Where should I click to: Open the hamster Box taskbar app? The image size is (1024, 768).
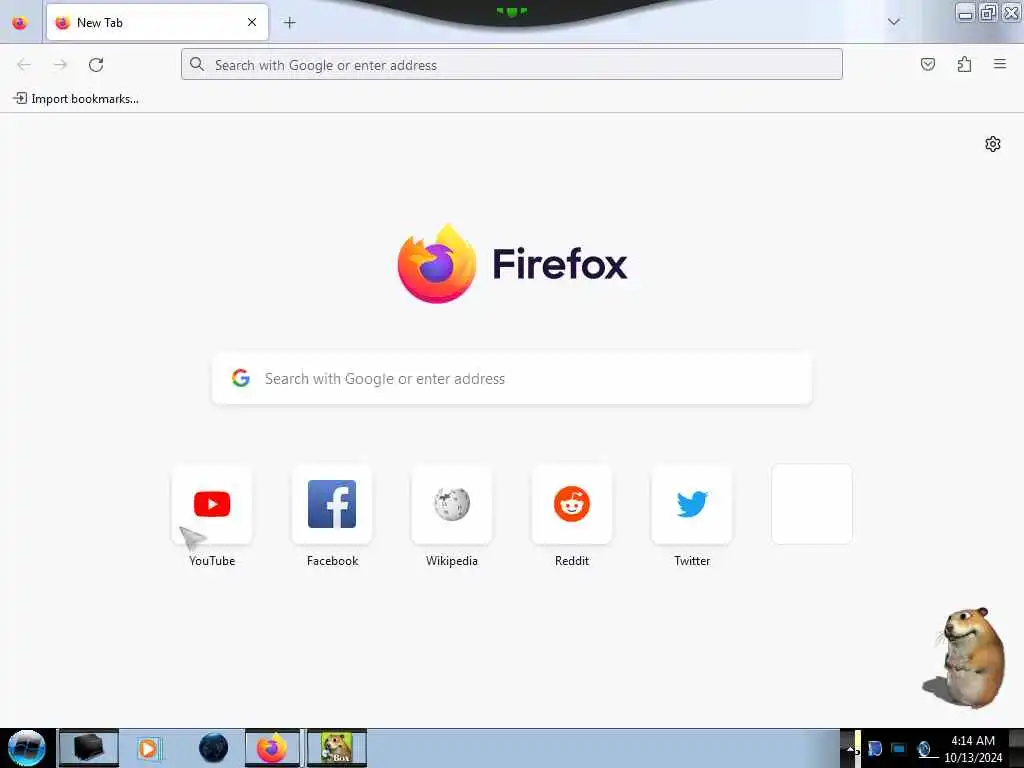[x=337, y=748]
